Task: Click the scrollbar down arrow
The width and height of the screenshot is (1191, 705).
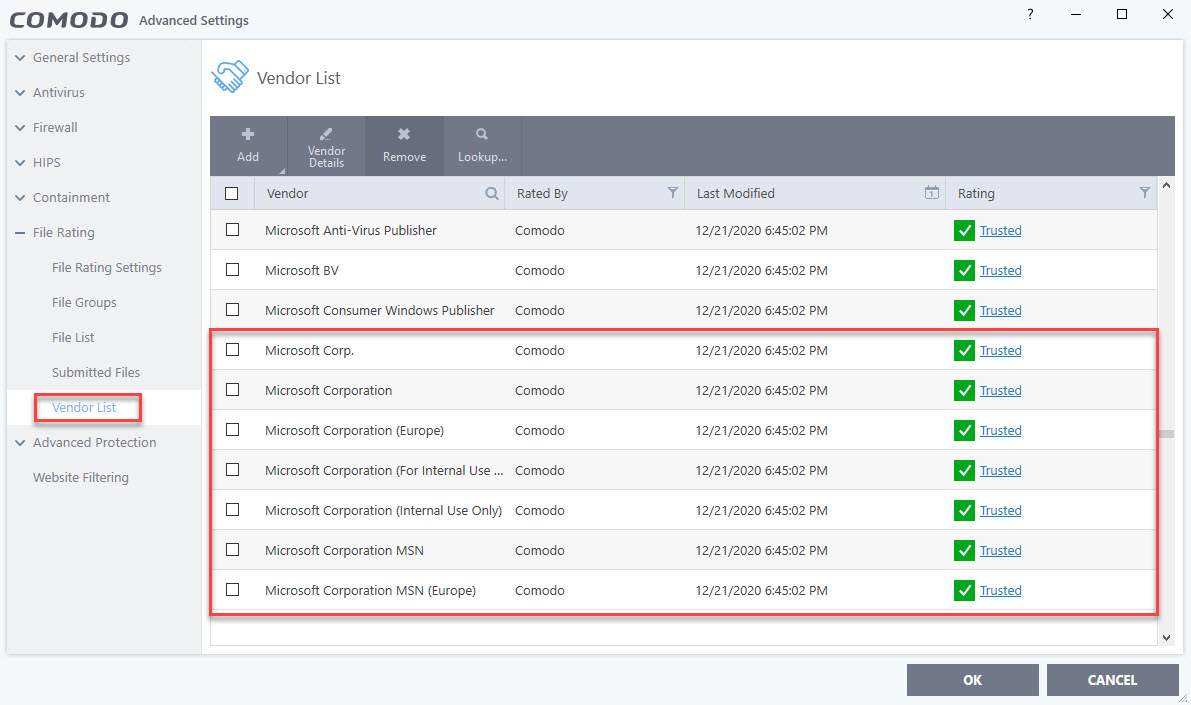Action: tap(1167, 638)
